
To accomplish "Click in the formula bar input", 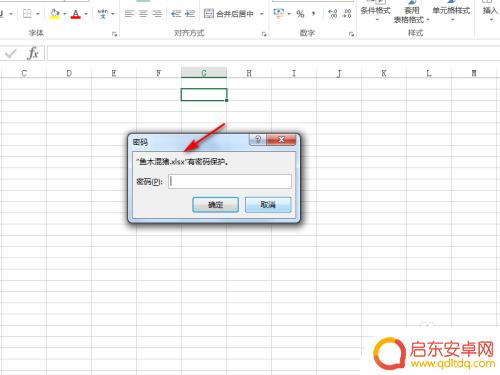I will (273, 53).
